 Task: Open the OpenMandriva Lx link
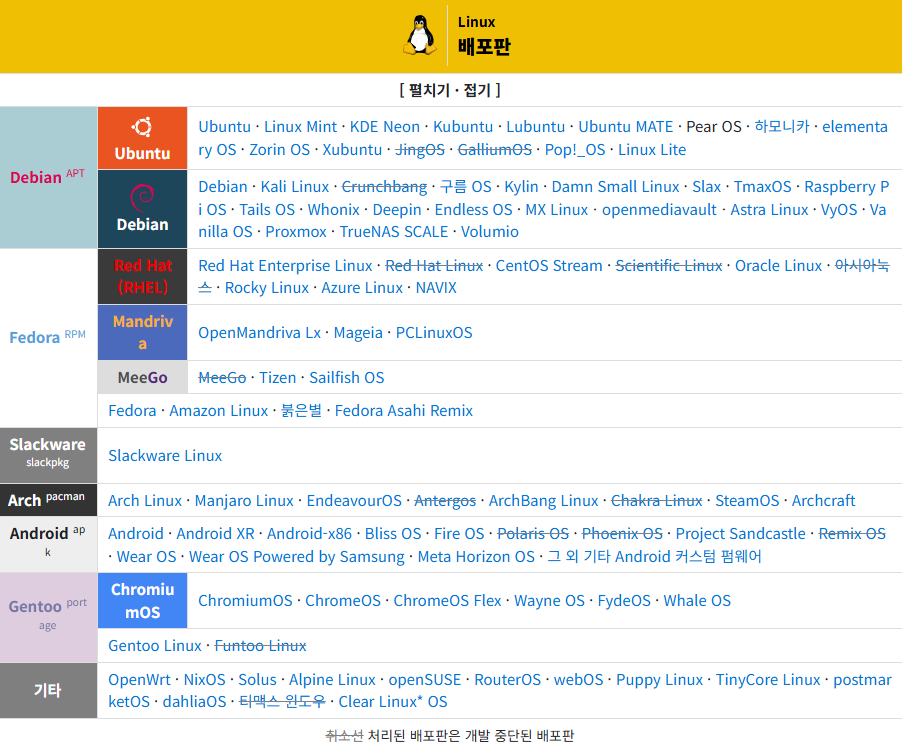(x=259, y=333)
